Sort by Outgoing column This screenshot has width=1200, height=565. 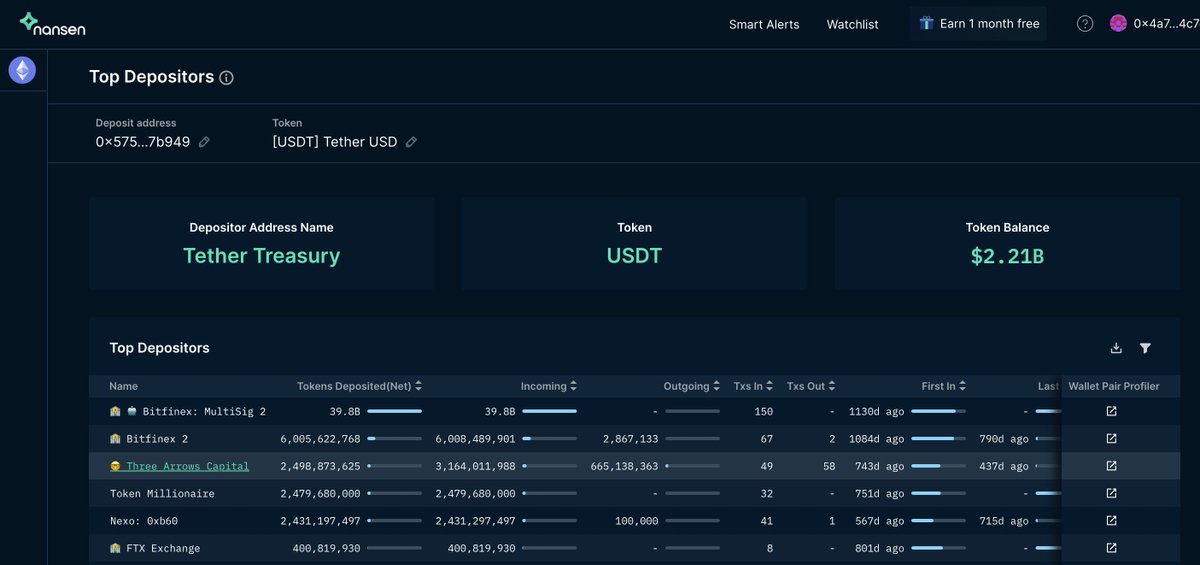692,386
